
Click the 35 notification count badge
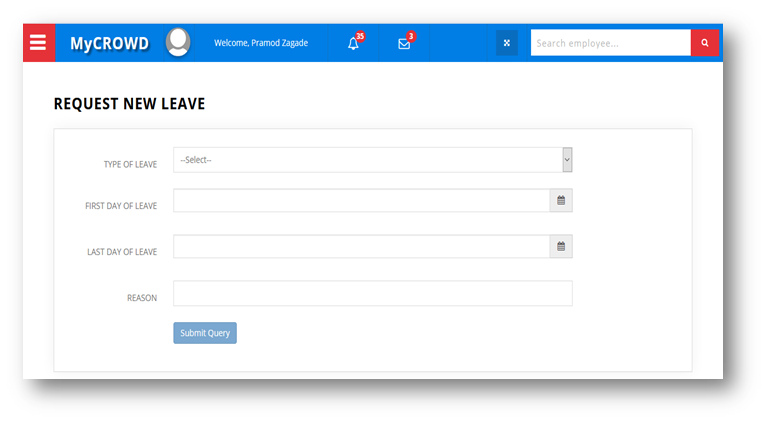point(360,36)
